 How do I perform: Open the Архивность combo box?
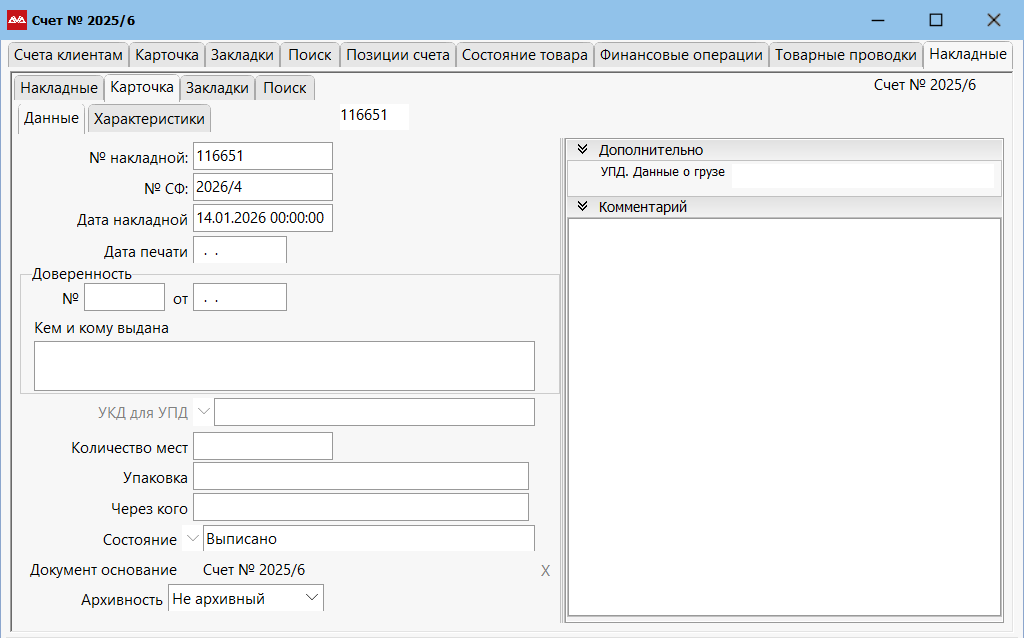pyautogui.click(x=312, y=598)
